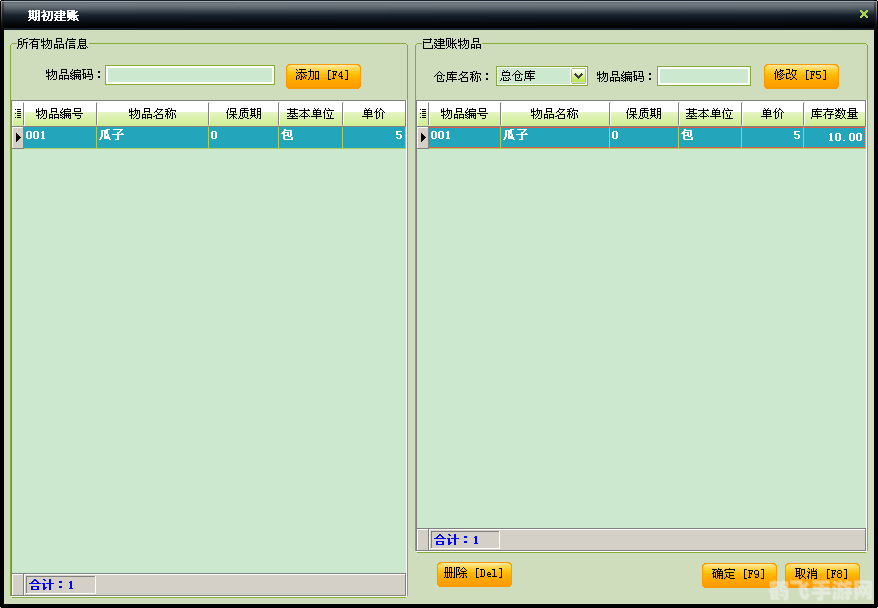
Task: Open the 仓库名称 warehouse dropdown showing 总仓库
Action: tap(540, 75)
